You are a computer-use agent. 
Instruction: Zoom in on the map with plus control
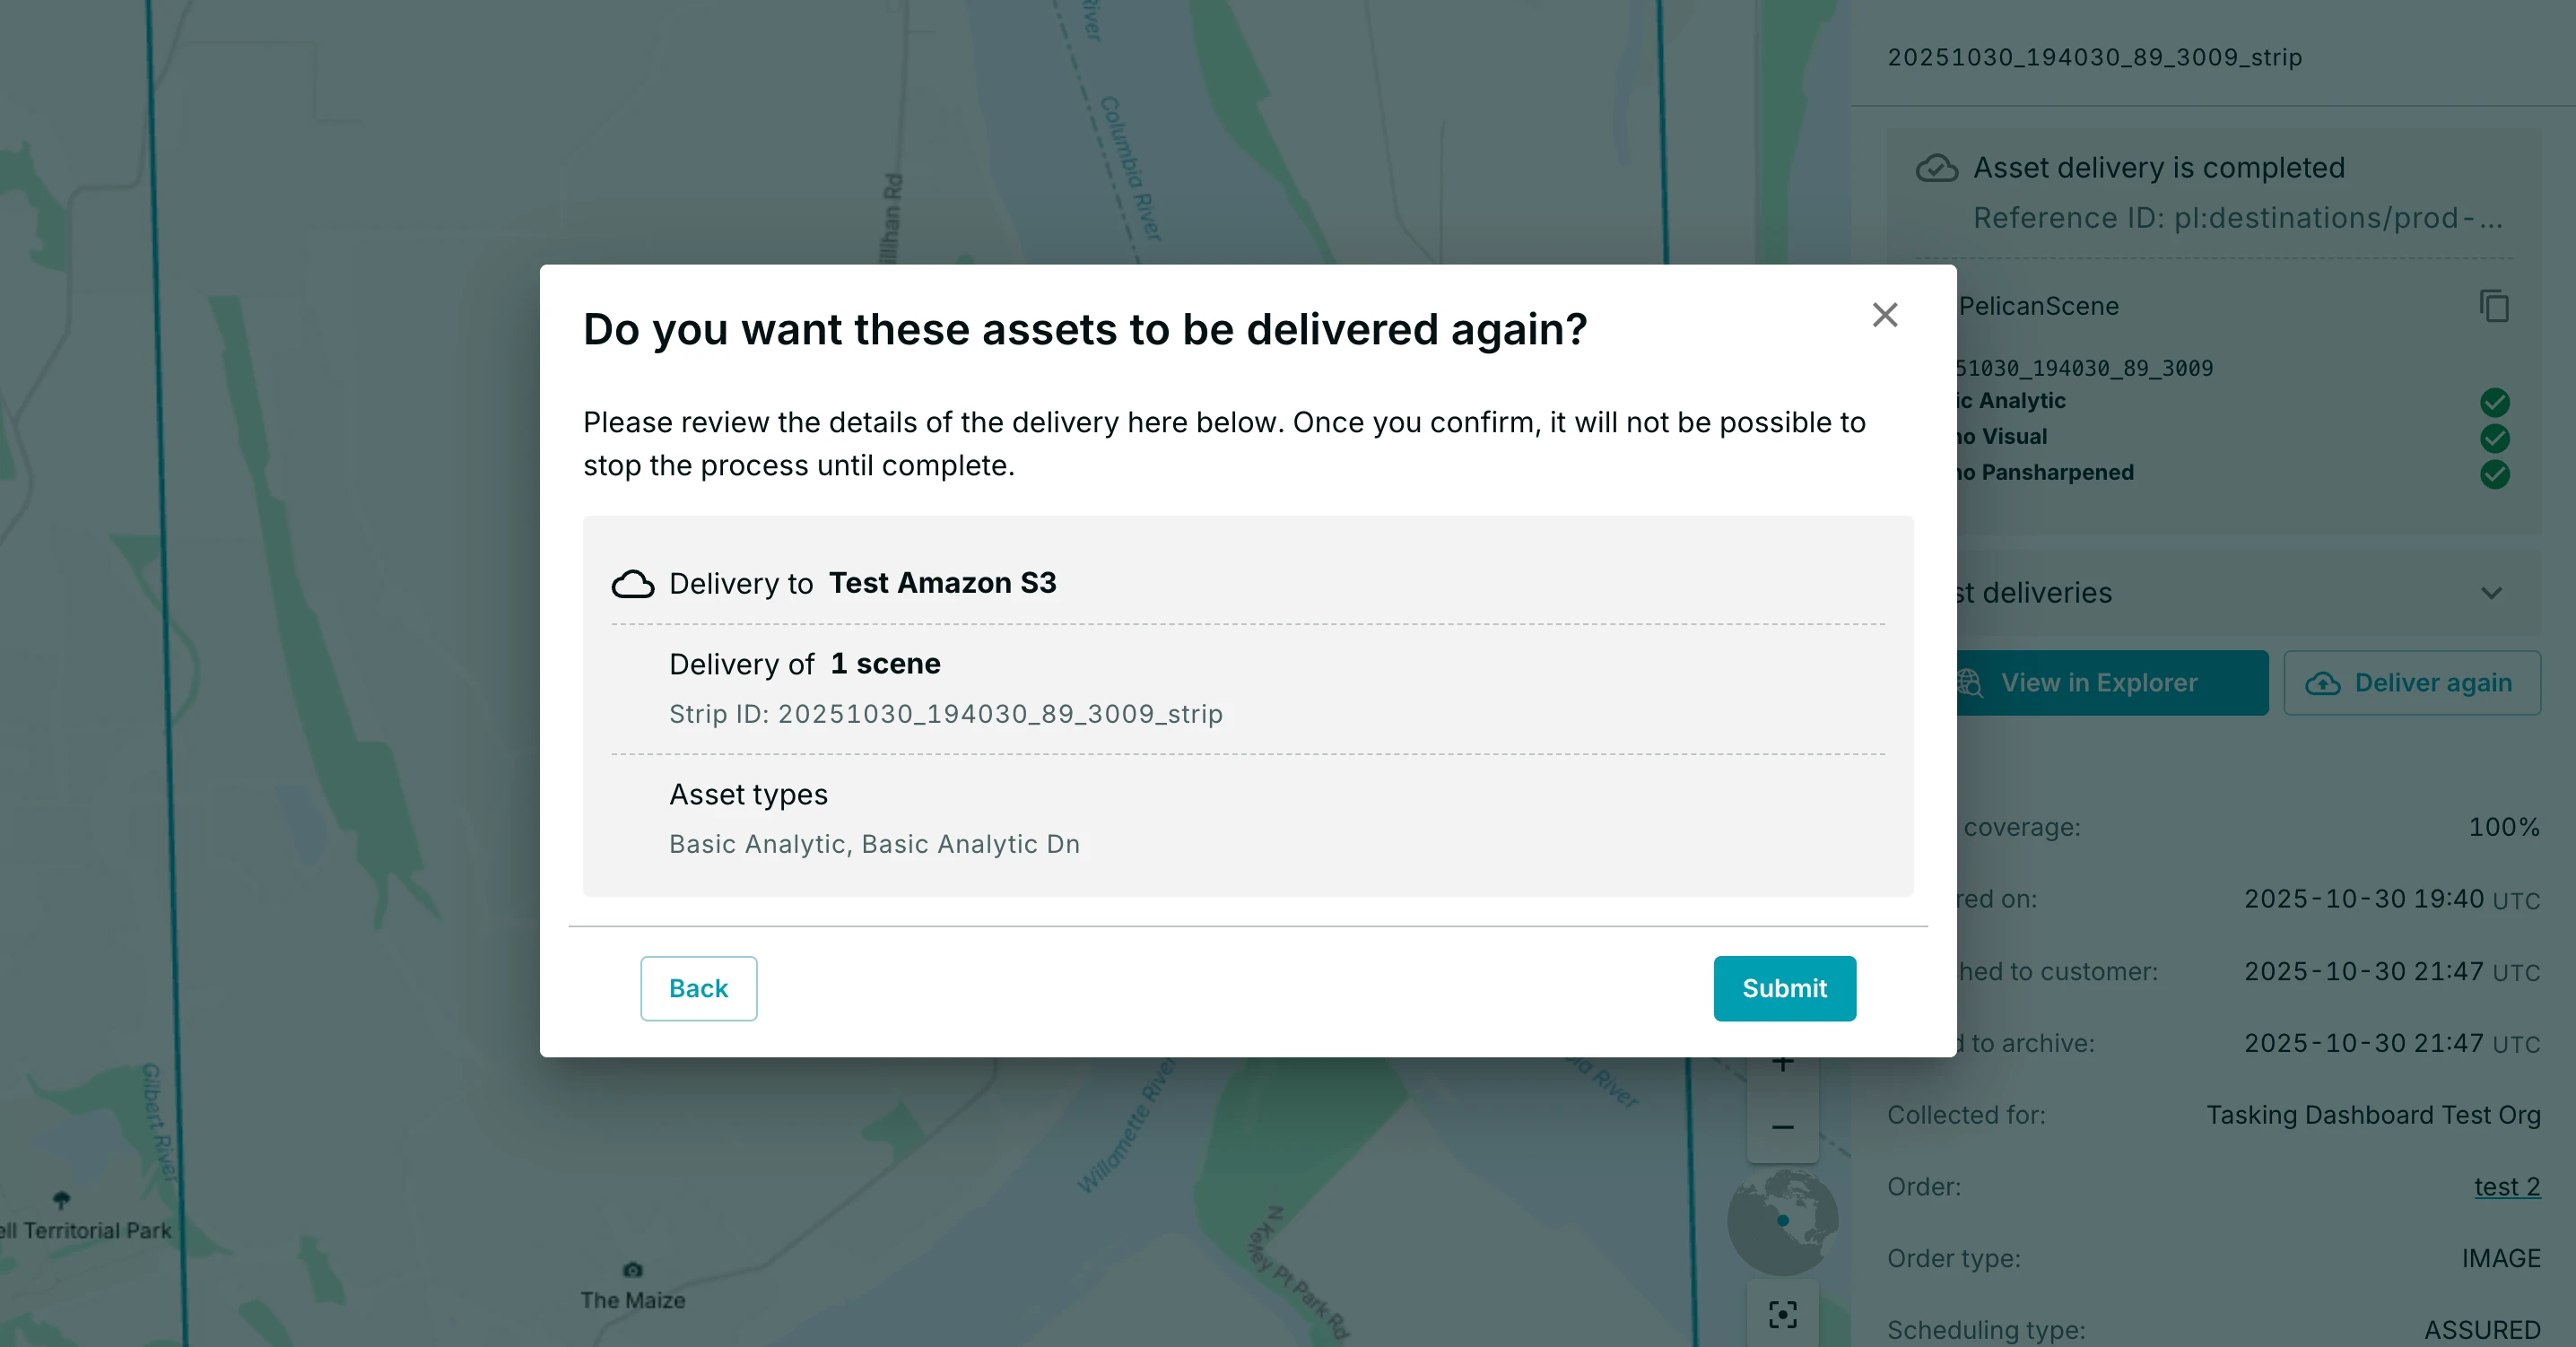pyautogui.click(x=1784, y=1062)
